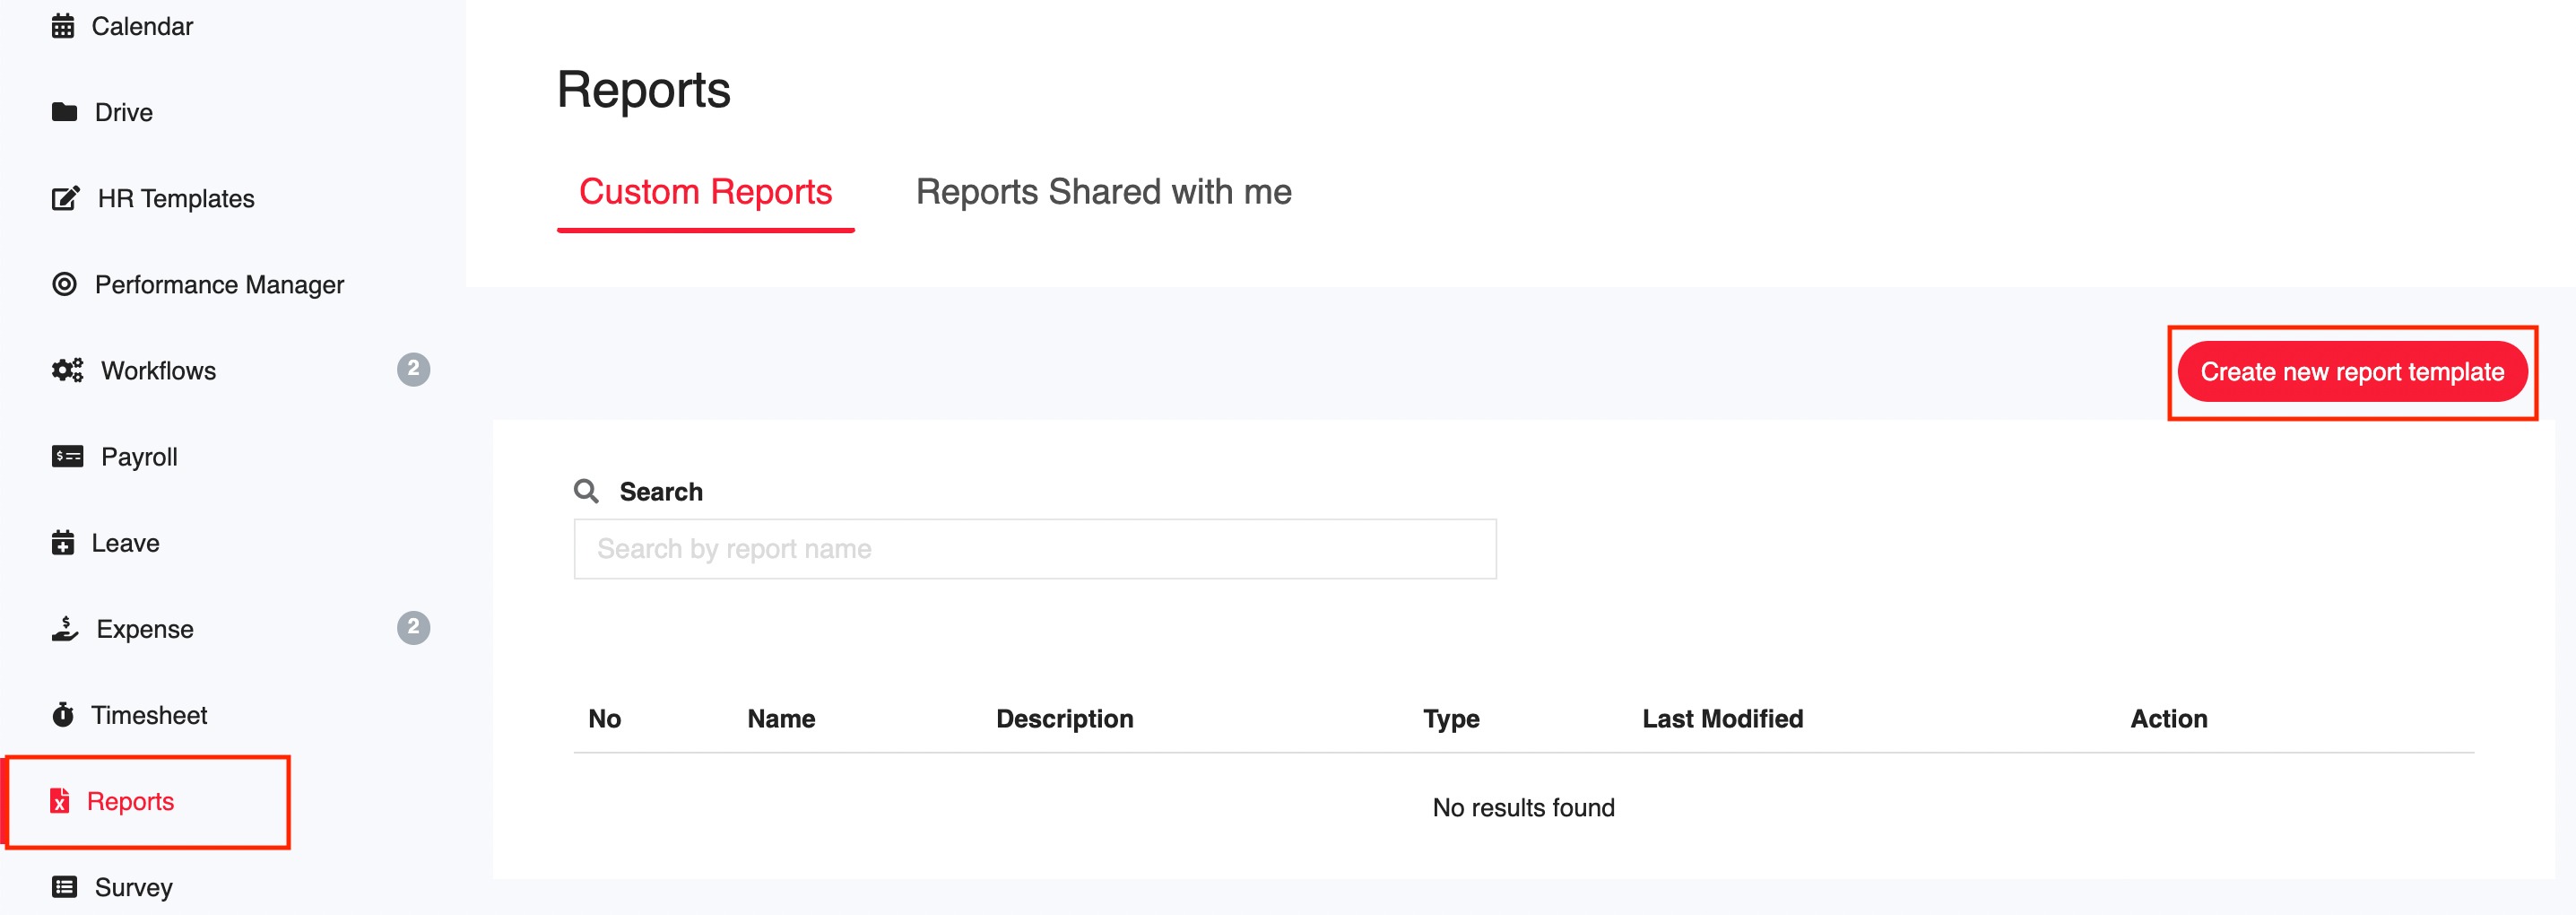Open Drive from the sidebar
The height and width of the screenshot is (915, 2576).
pos(124,112)
